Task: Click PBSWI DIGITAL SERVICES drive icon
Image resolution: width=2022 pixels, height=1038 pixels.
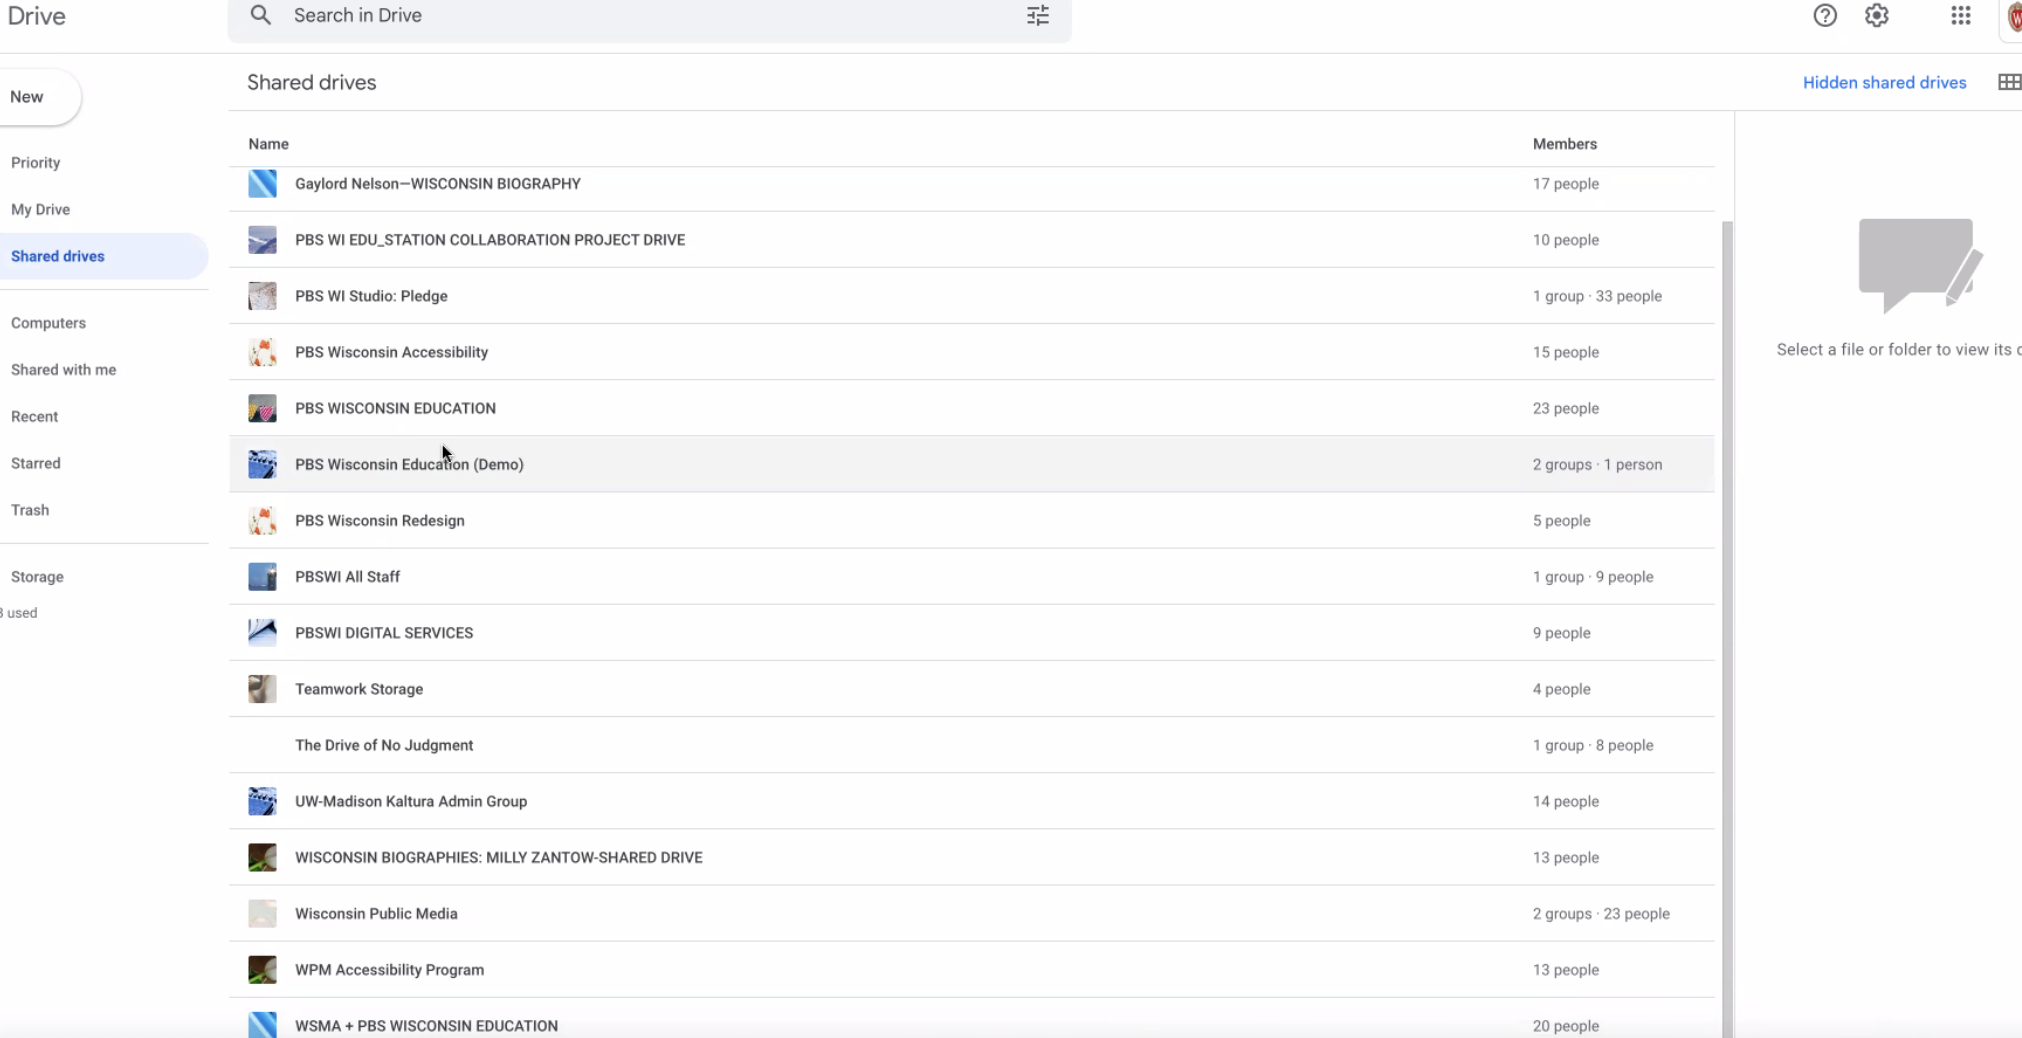Action: (x=262, y=632)
